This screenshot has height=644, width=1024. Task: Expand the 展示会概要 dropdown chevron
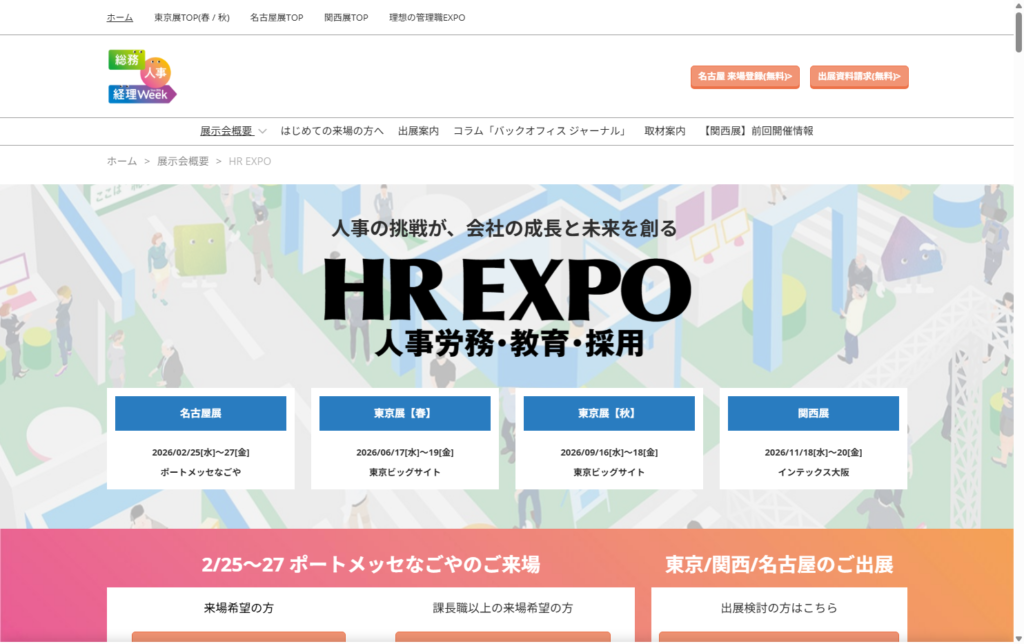[262, 131]
